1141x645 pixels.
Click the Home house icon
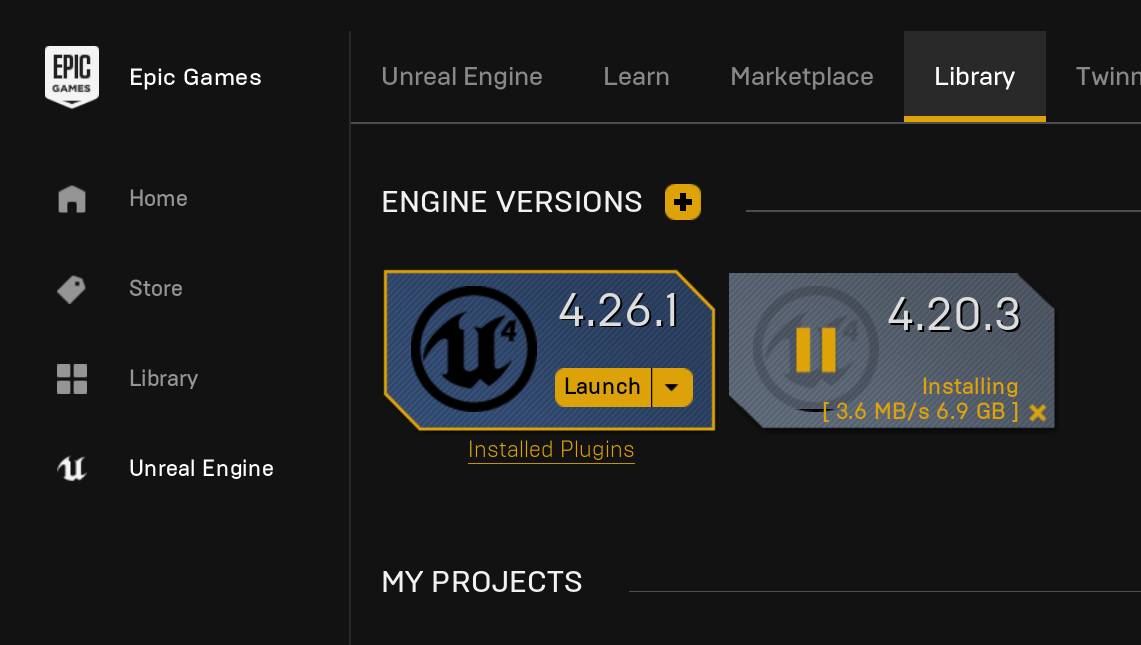point(72,199)
